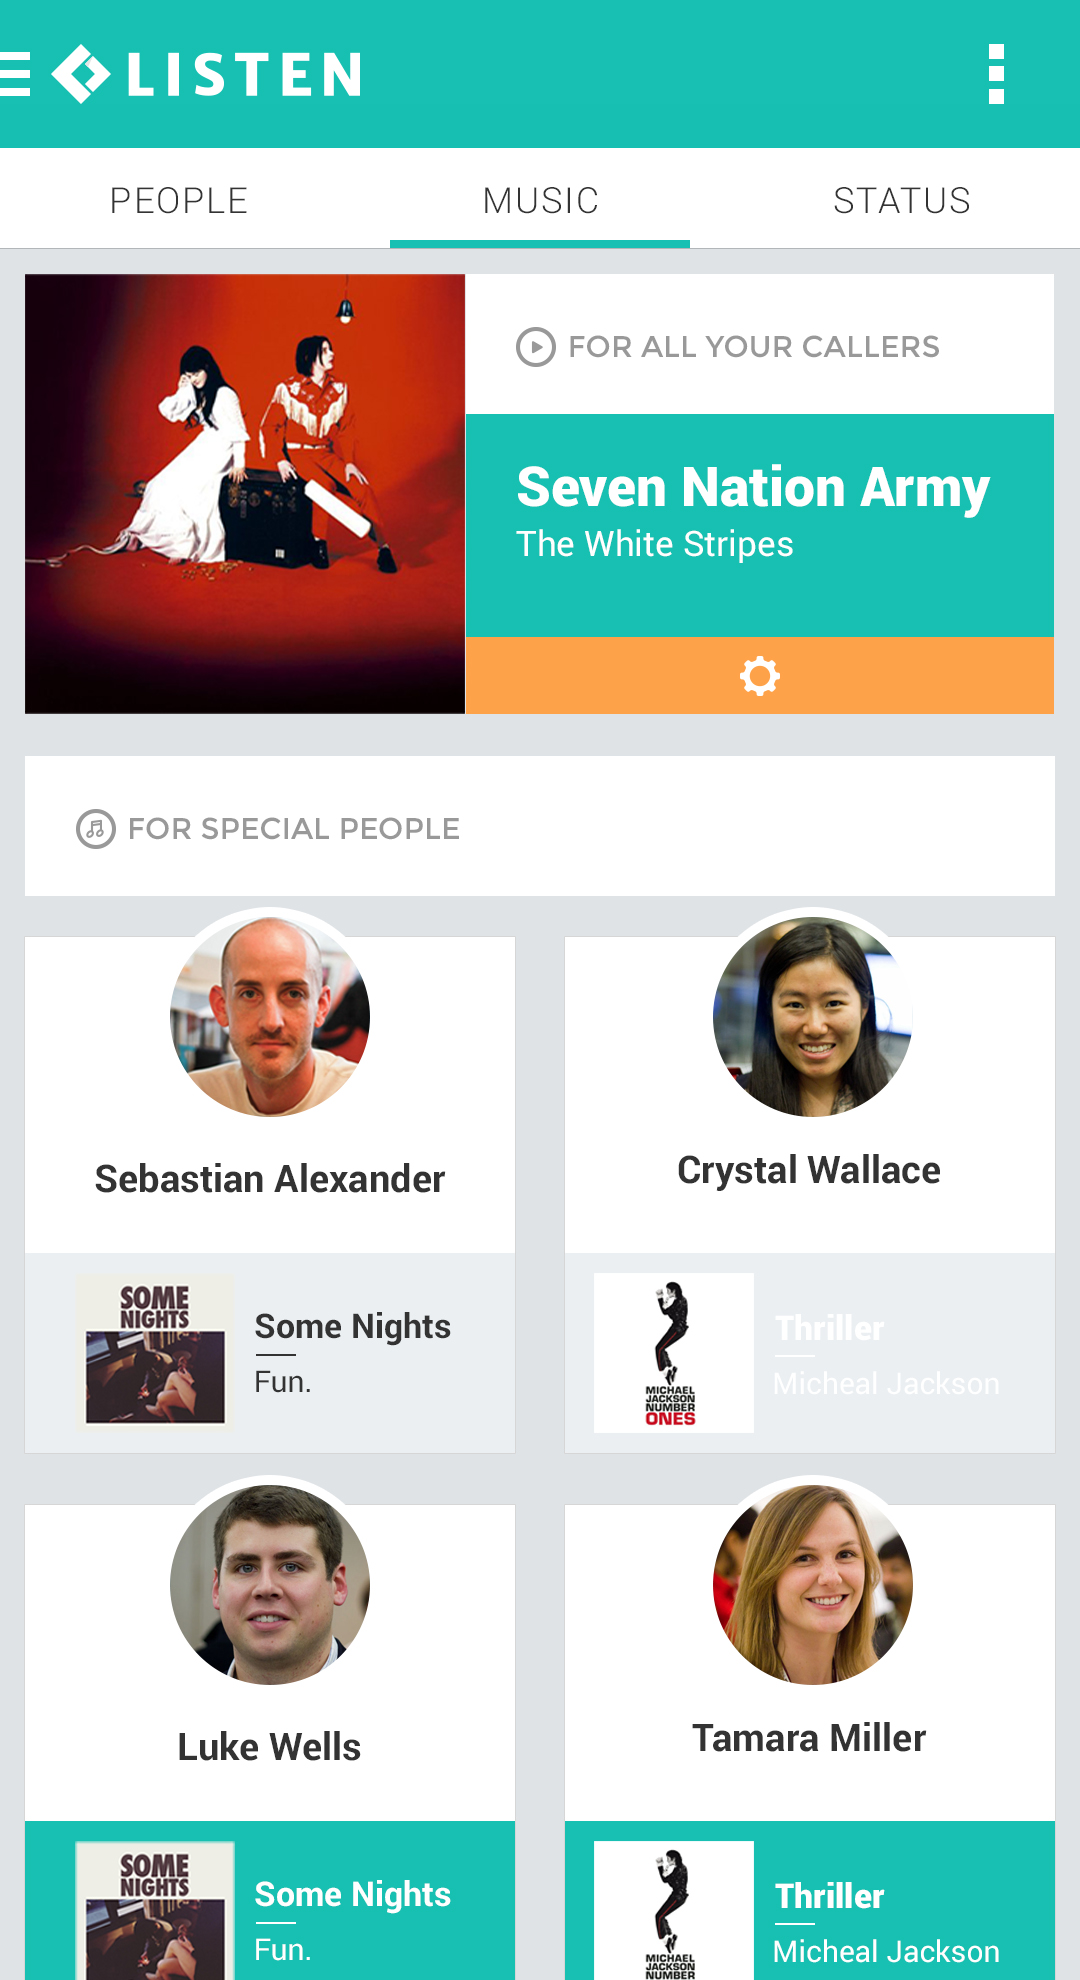Click the Seven Nation Army song title
The height and width of the screenshot is (1980, 1080).
(x=753, y=488)
